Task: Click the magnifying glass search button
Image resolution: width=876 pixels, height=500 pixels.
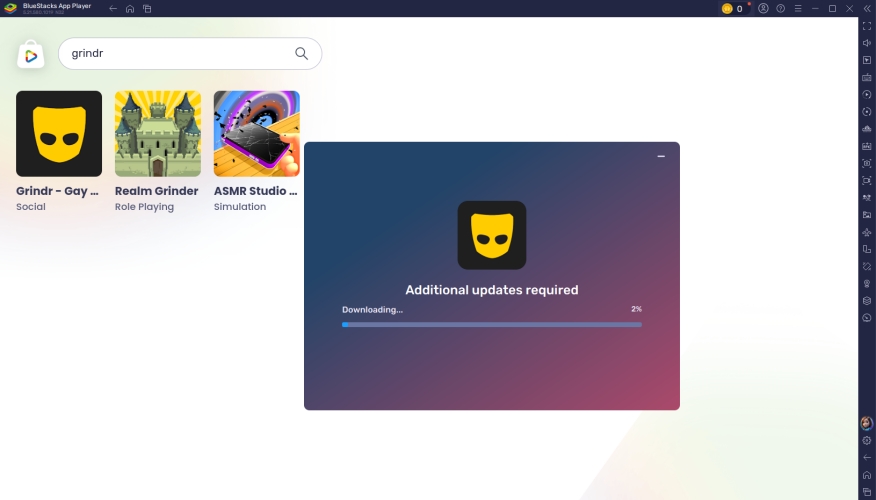Action: (x=301, y=54)
